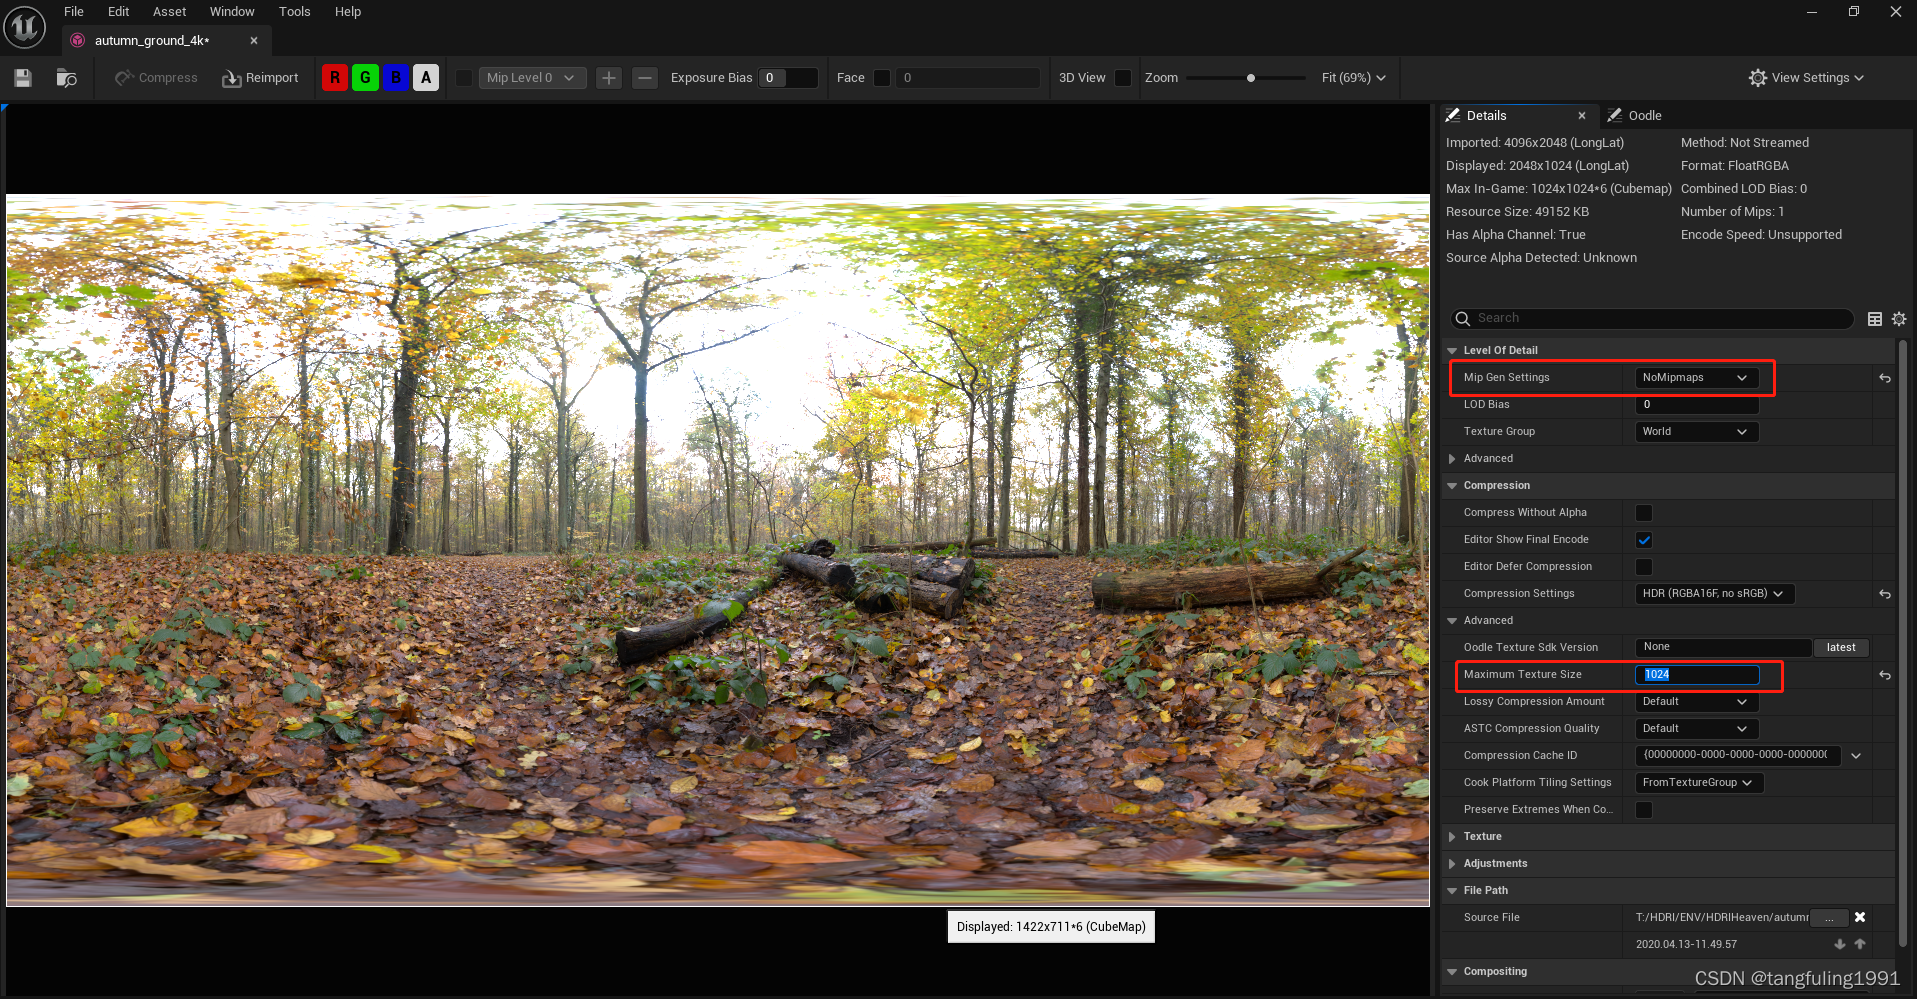1917x999 pixels.
Task: Enable the Face checkbox
Action: (x=882, y=78)
